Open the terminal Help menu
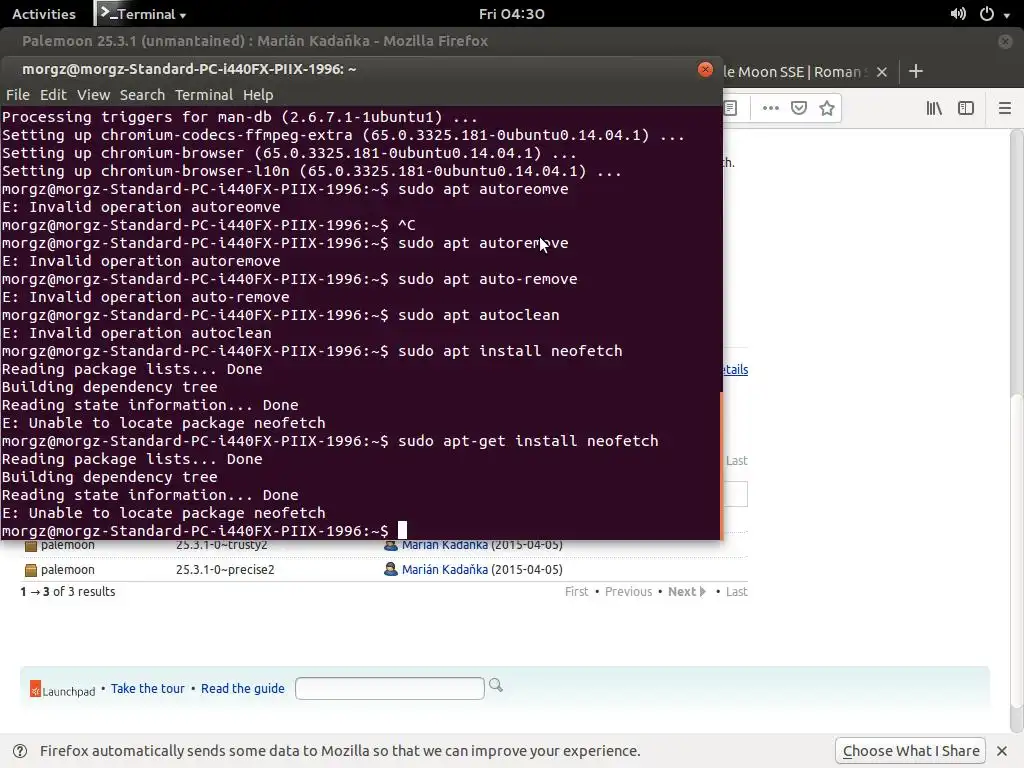The width and height of the screenshot is (1024, 768). pos(258,95)
